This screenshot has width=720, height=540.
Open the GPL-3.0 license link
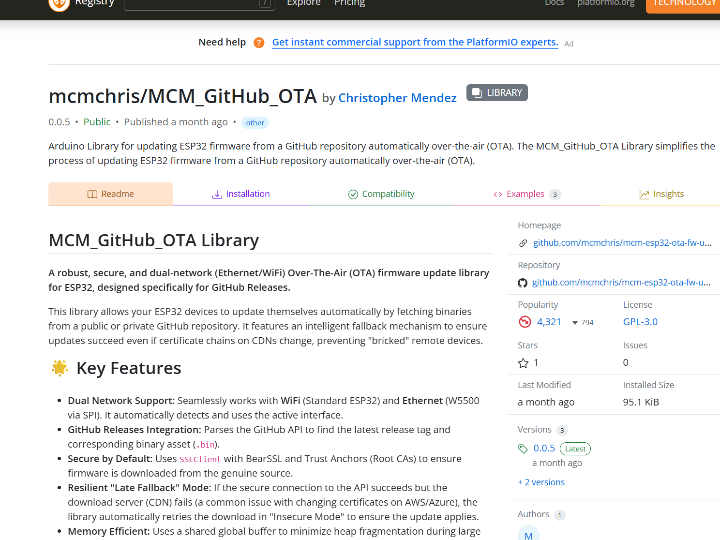tap(640, 322)
